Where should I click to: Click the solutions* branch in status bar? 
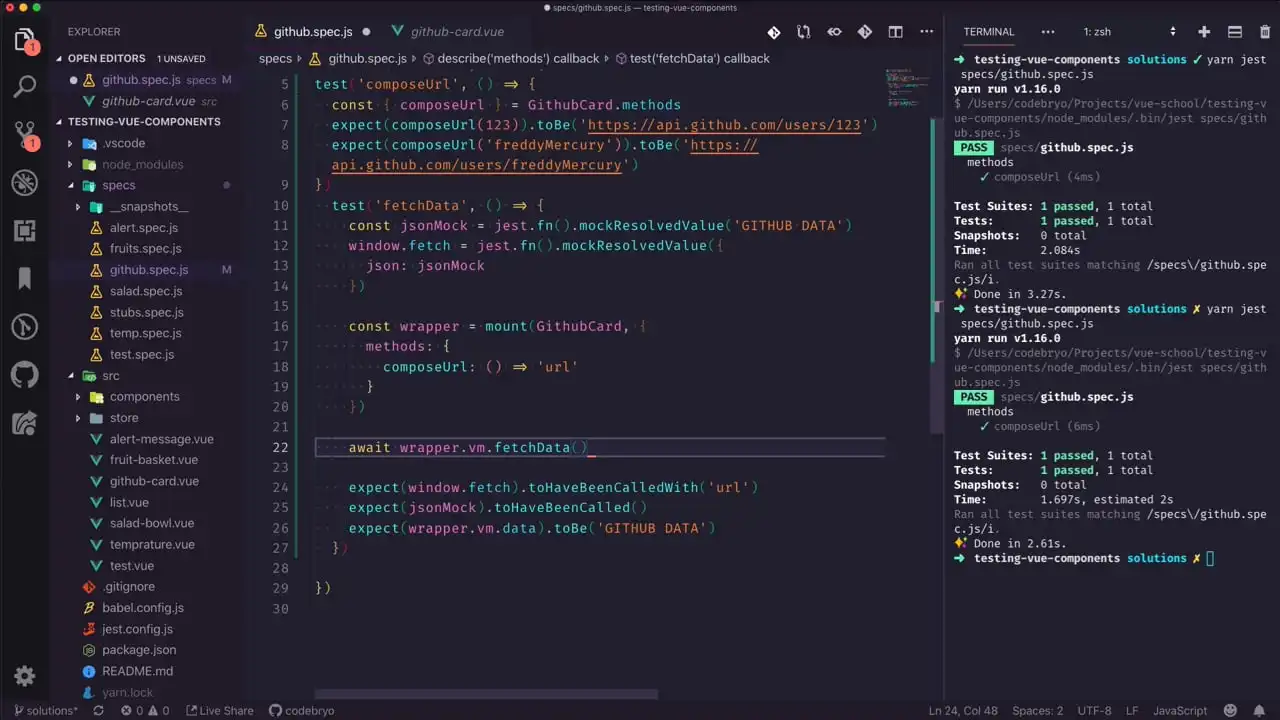click(46, 711)
